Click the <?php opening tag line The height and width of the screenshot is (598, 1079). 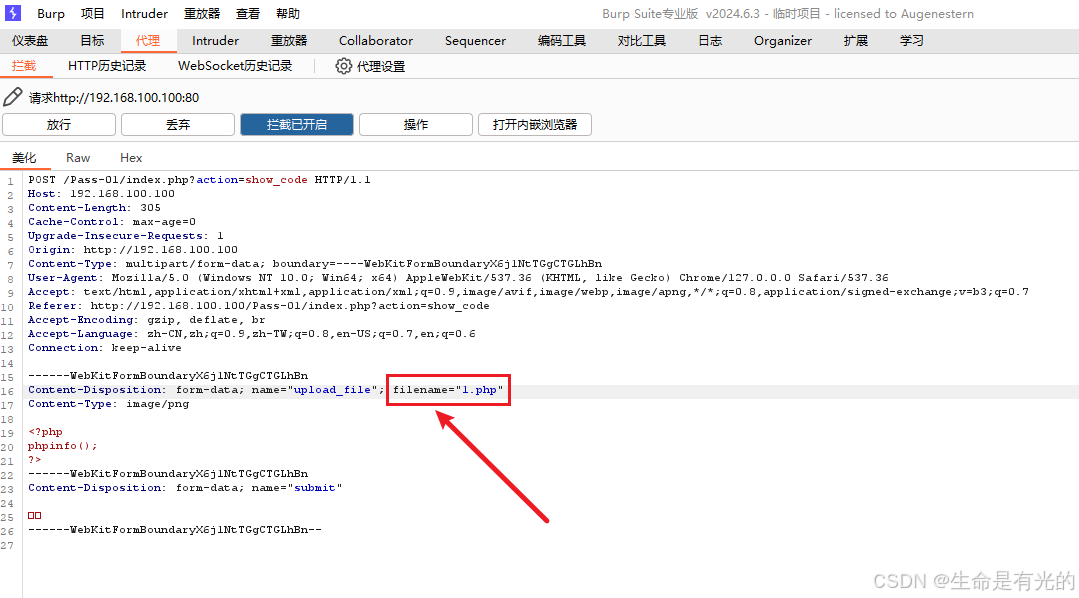point(45,432)
